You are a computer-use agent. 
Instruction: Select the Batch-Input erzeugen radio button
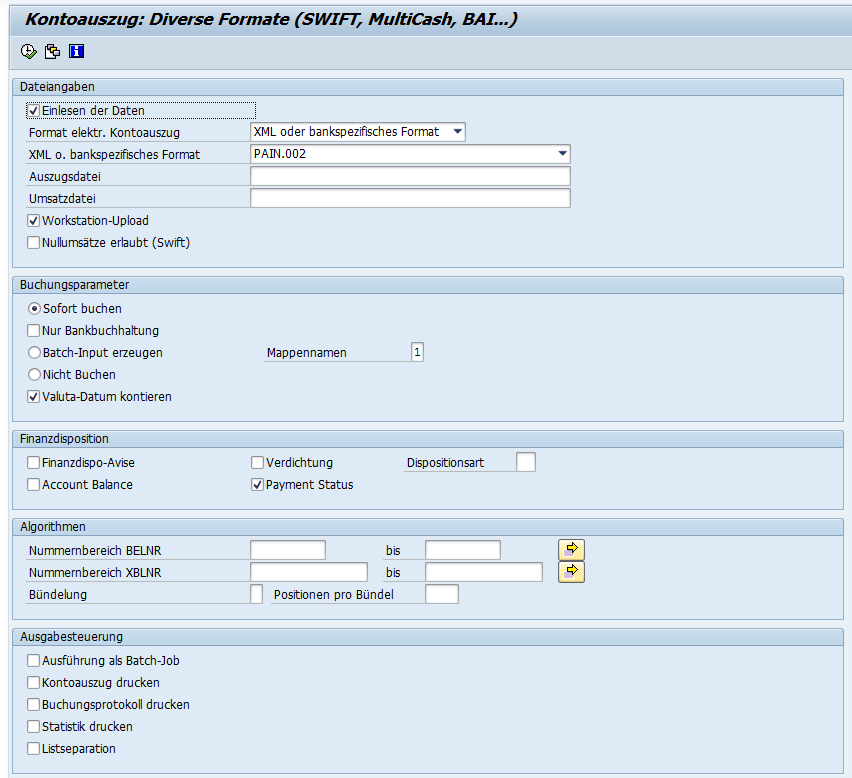(35, 353)
